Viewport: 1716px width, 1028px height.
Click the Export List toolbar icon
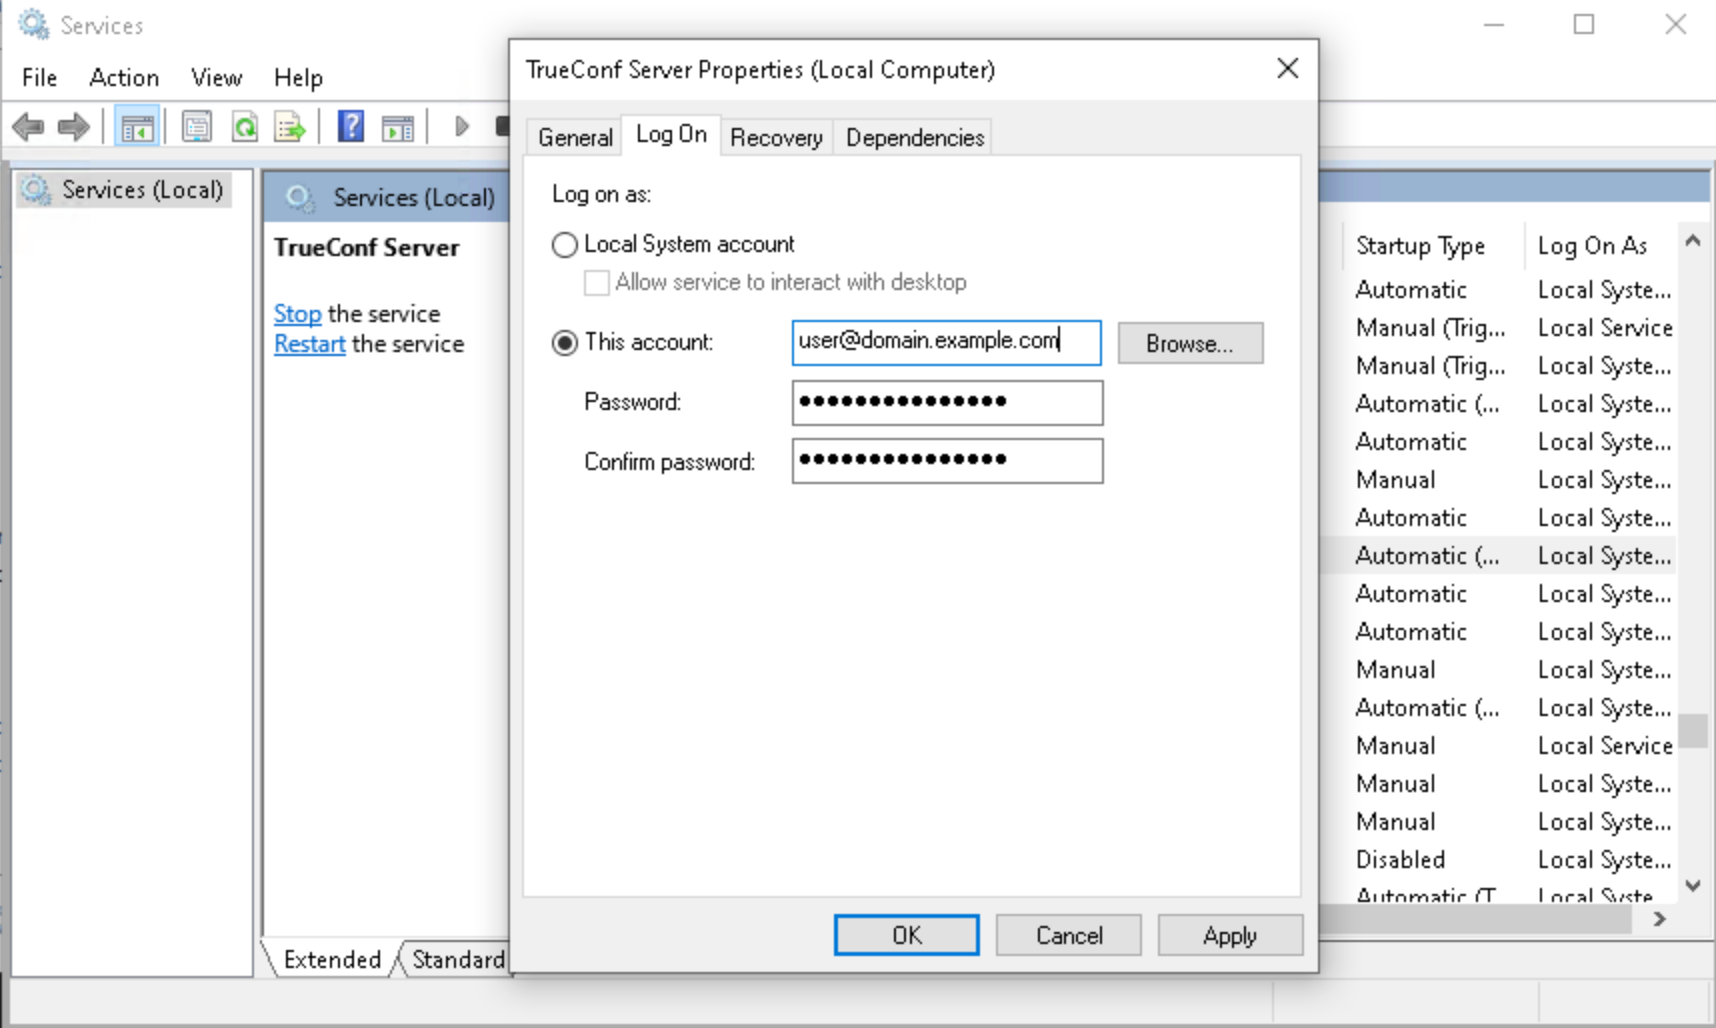[290, 127]
